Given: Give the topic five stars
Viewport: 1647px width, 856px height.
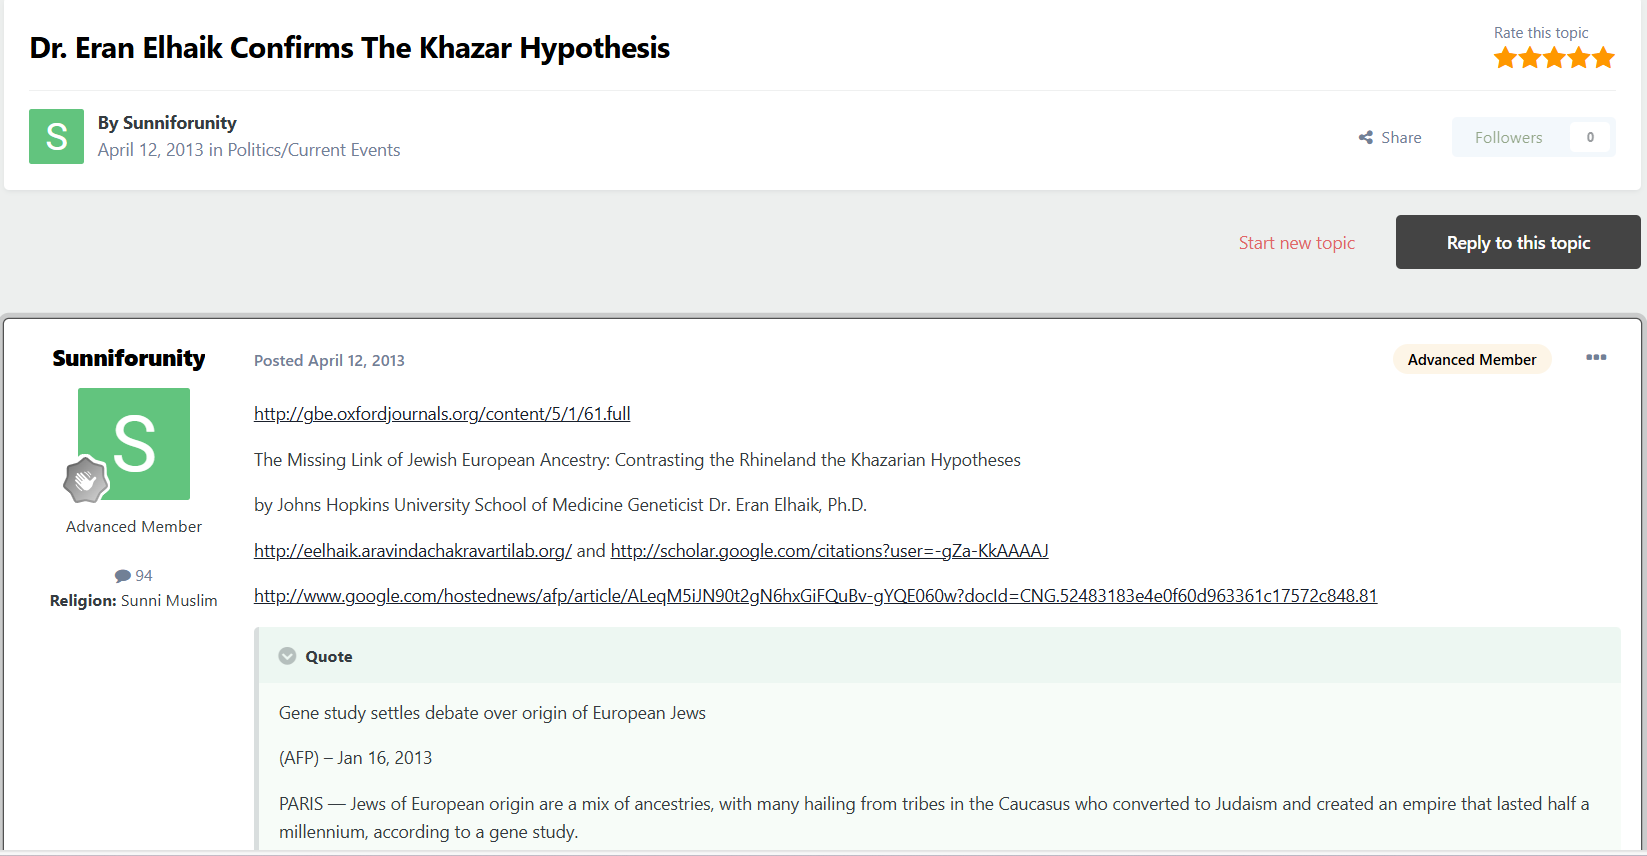Looking at the screenshot, I should tap(1604, 58).
